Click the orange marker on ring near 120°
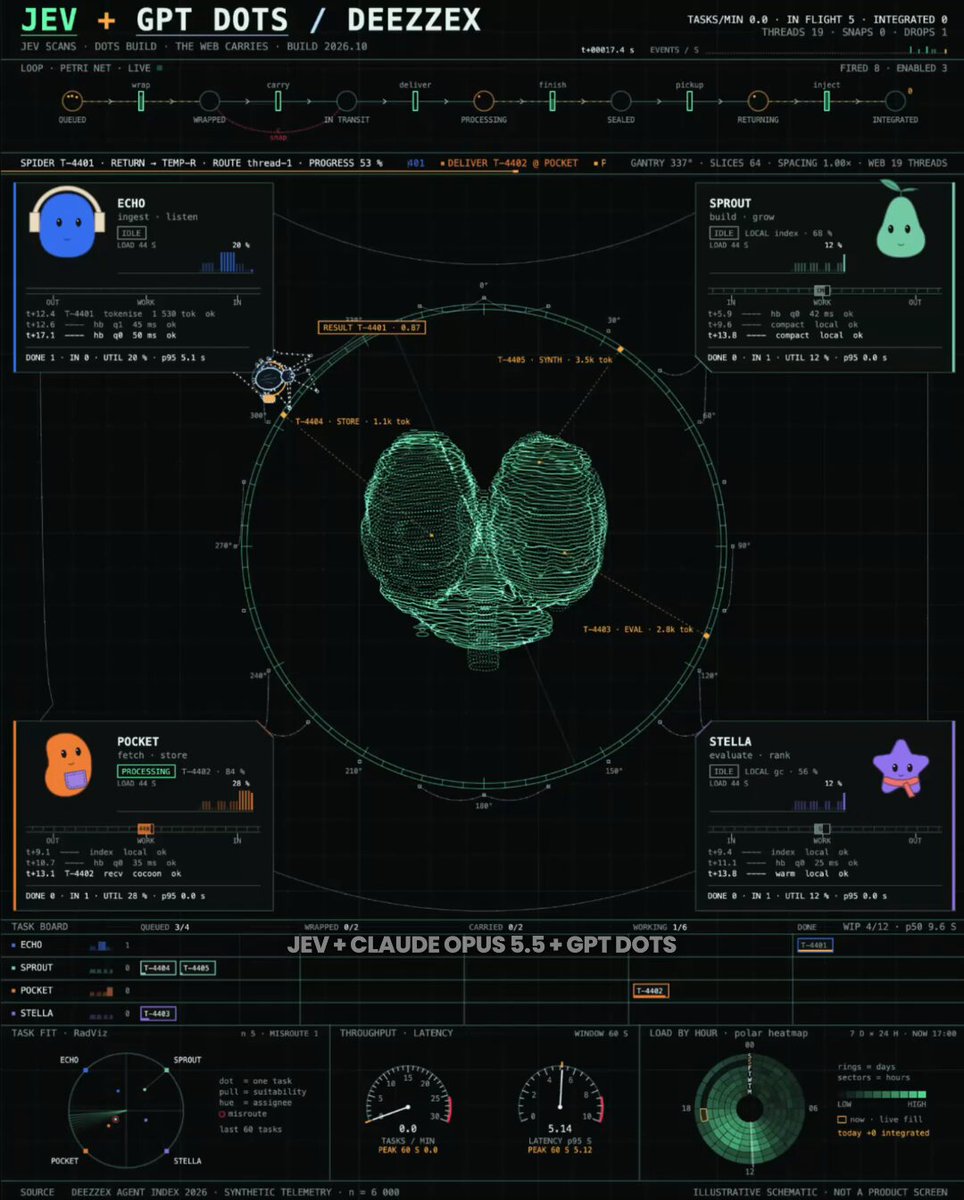 (x=706, y=636)
